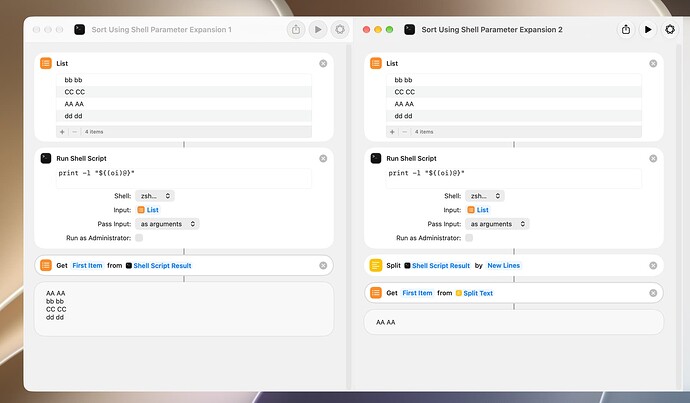This screenshot has height=403, width=690.
Task: Remove the List action in Expansion 2
Action: (x=653, y=63)
